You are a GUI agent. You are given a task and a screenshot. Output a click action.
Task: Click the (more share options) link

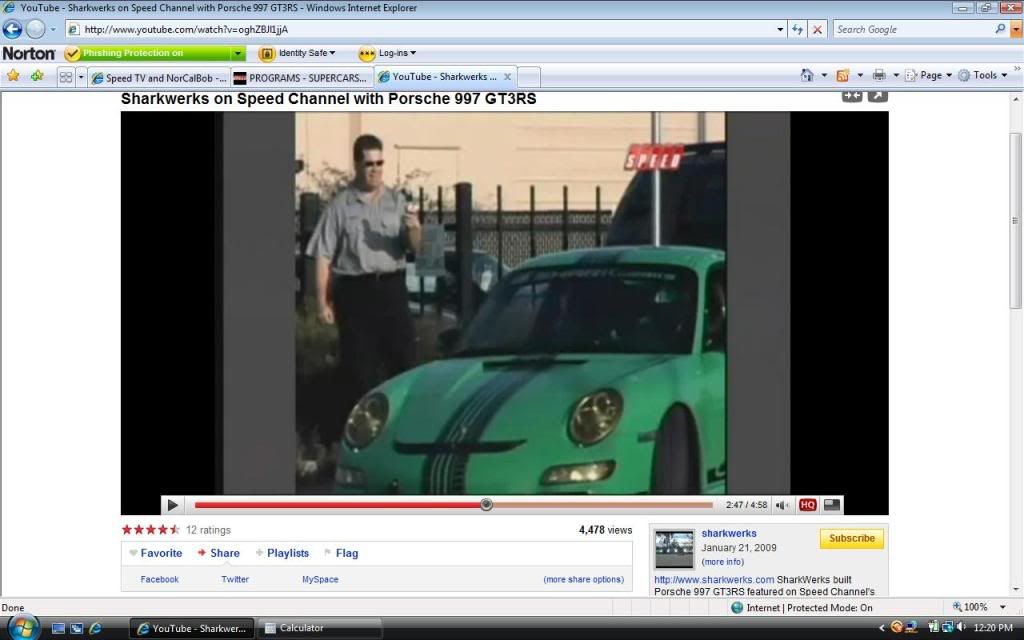tap(584, 579)
